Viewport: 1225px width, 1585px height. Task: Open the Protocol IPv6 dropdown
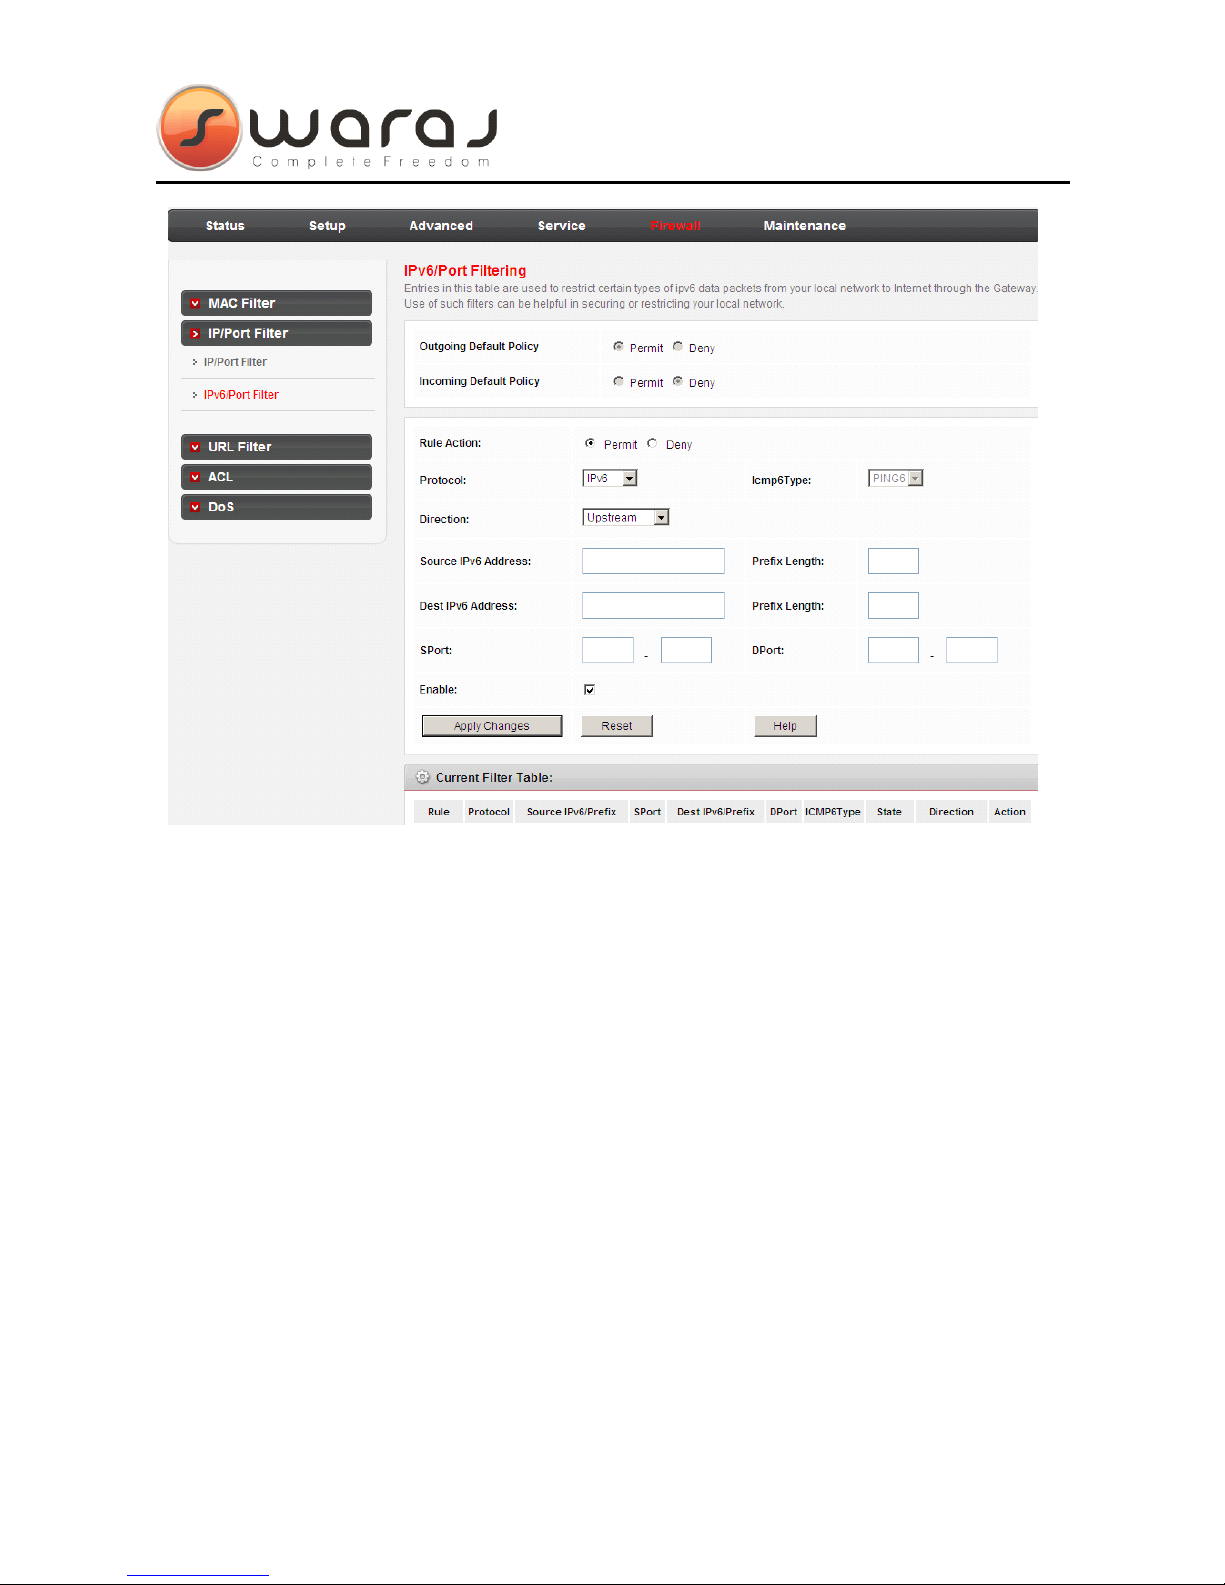(x=610, y=478)
